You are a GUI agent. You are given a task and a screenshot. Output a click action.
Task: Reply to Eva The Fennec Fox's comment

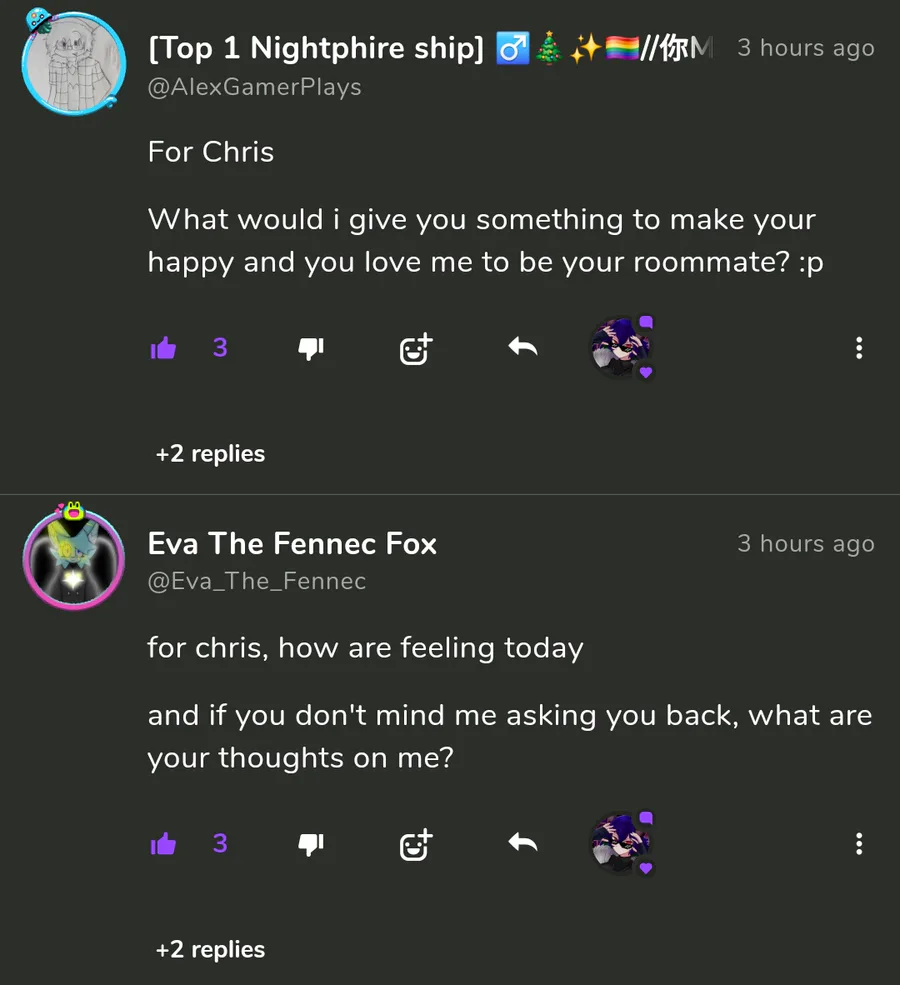tap(522, 843)
